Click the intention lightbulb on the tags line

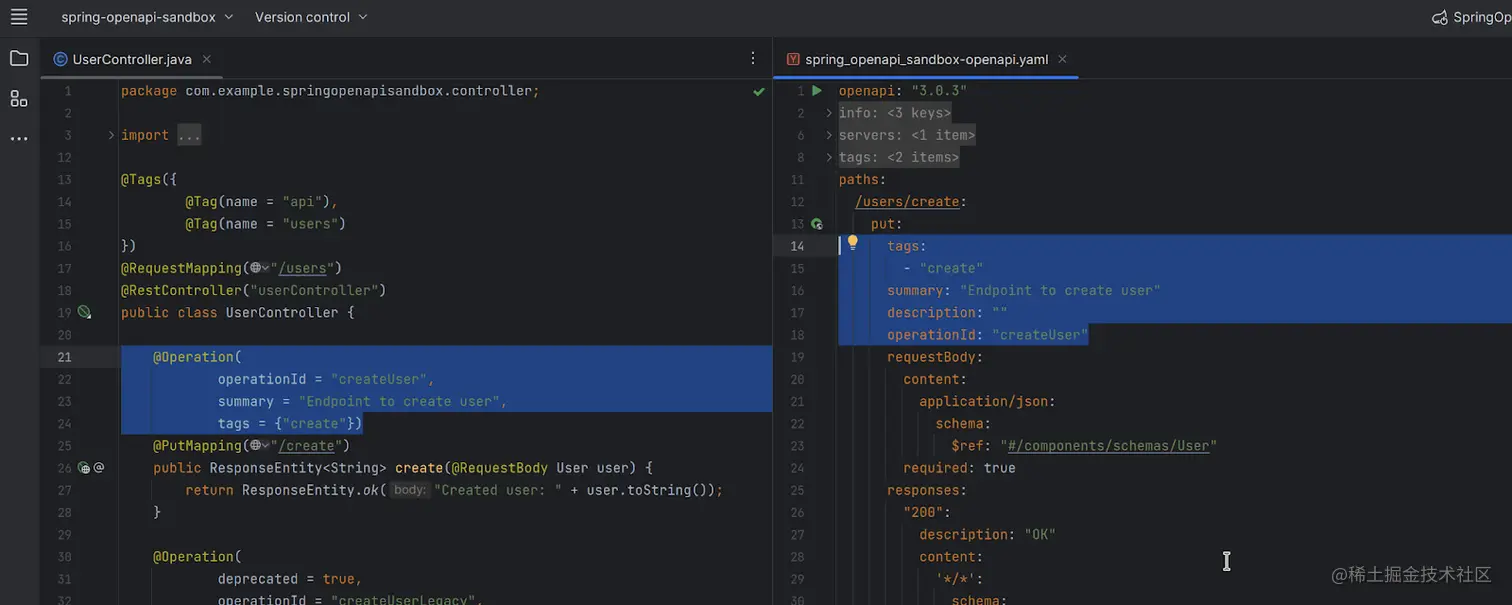point(851,241)
